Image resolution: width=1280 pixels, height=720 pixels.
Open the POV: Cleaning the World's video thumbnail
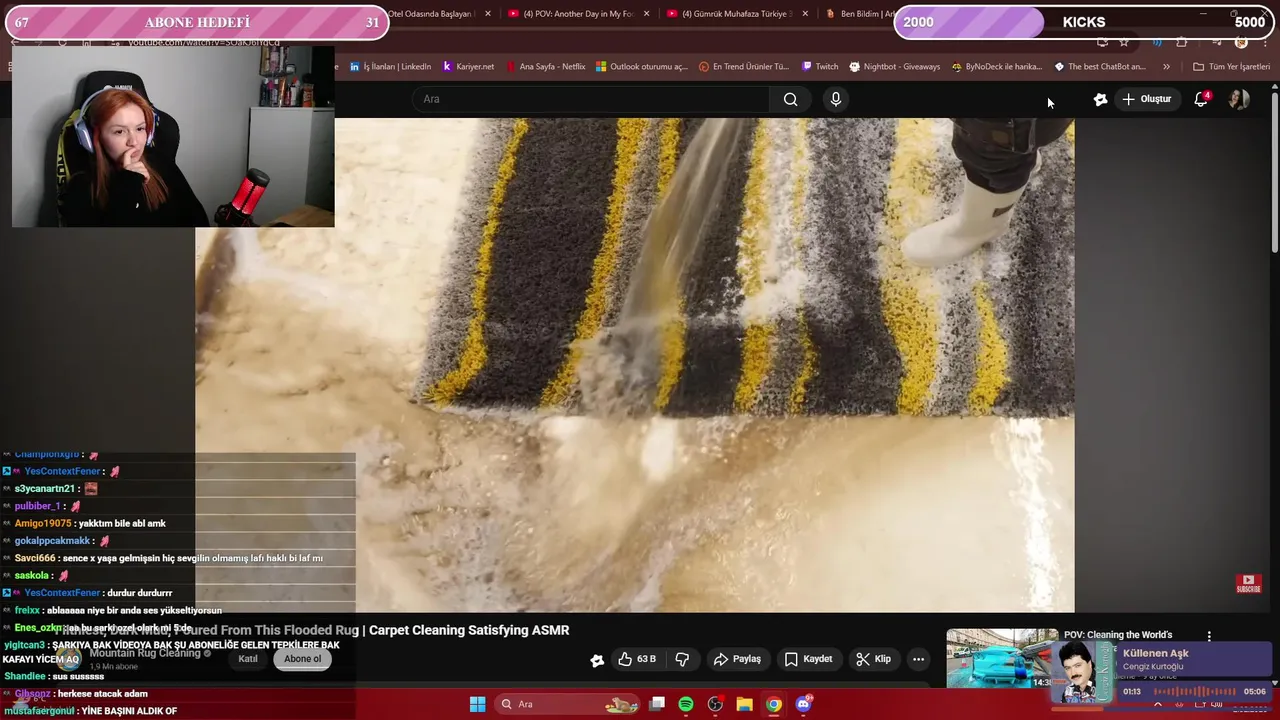[x=1002, y=659]
